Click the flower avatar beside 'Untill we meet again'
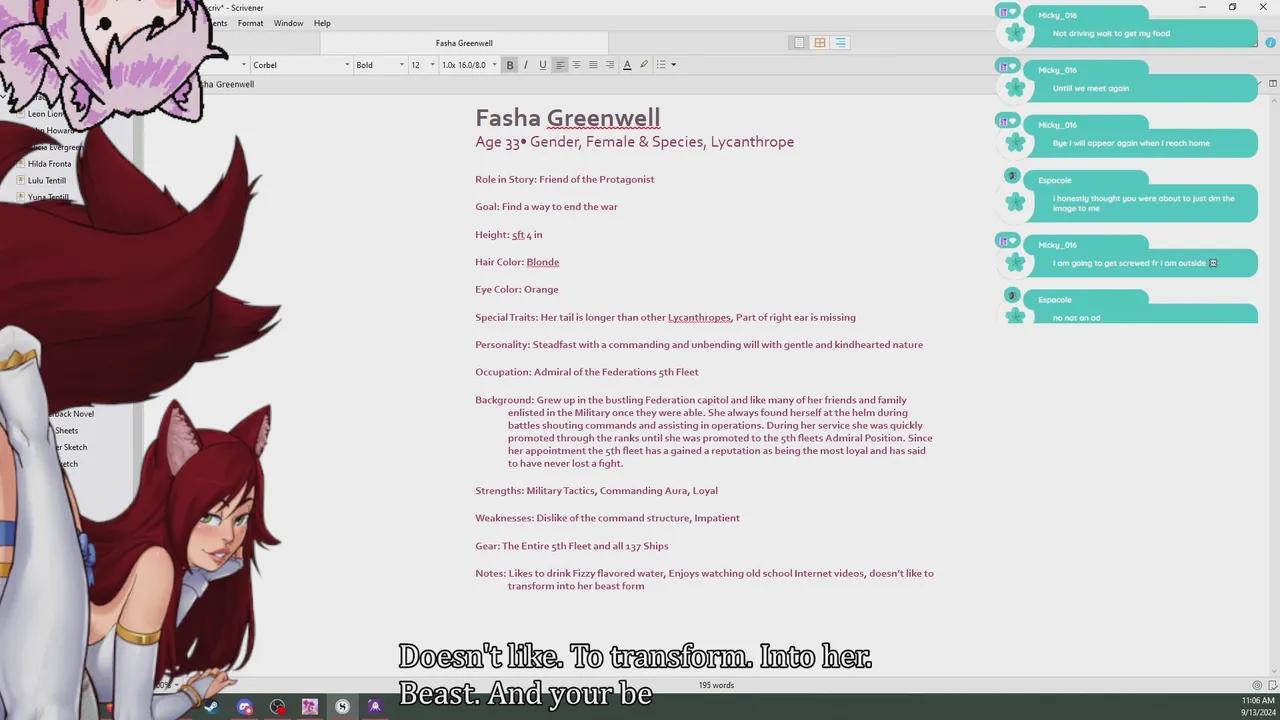 coord(1016,88)
